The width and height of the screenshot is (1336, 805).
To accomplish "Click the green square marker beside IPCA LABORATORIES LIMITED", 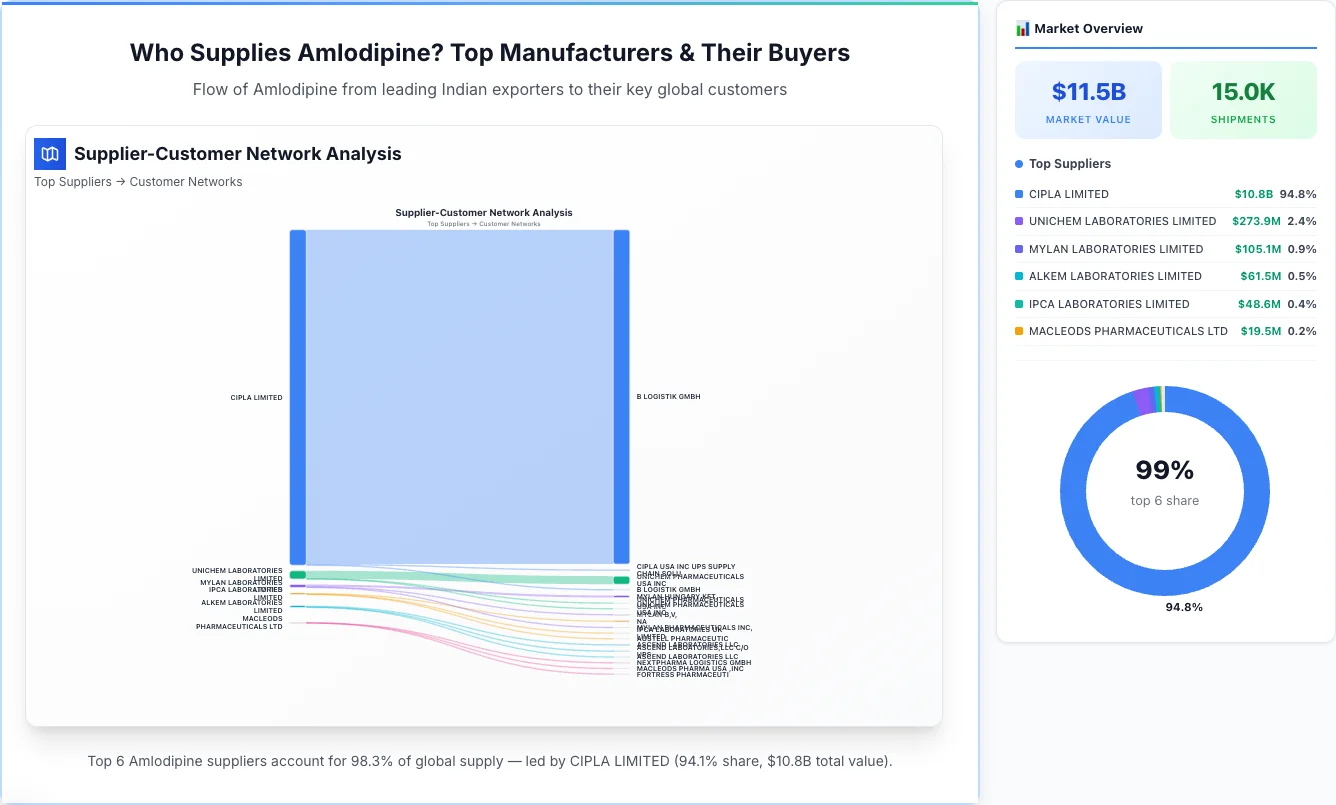I will click(1019, 303).
